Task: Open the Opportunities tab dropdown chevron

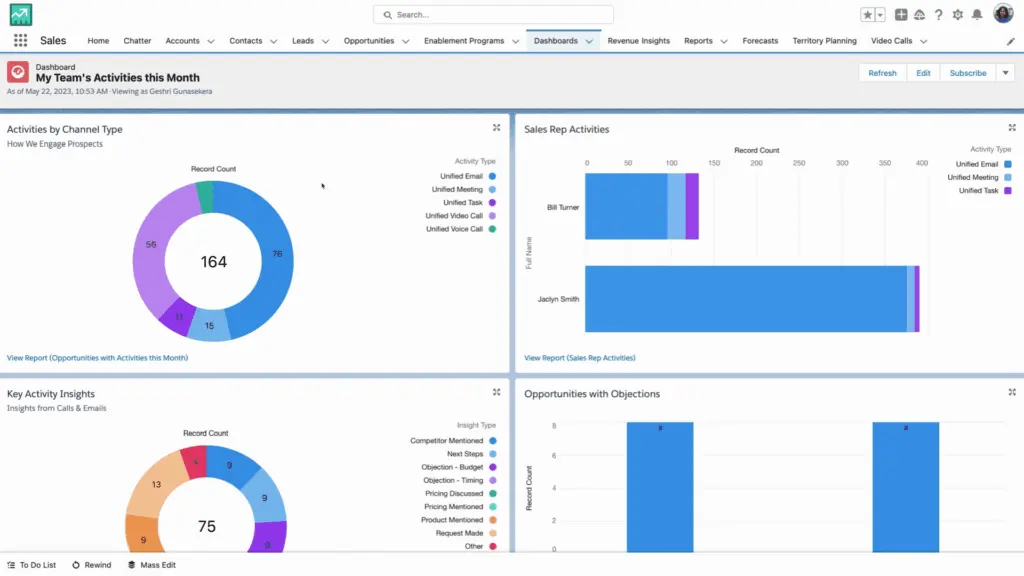Action: pyautogui.click(x=406, y=41)
